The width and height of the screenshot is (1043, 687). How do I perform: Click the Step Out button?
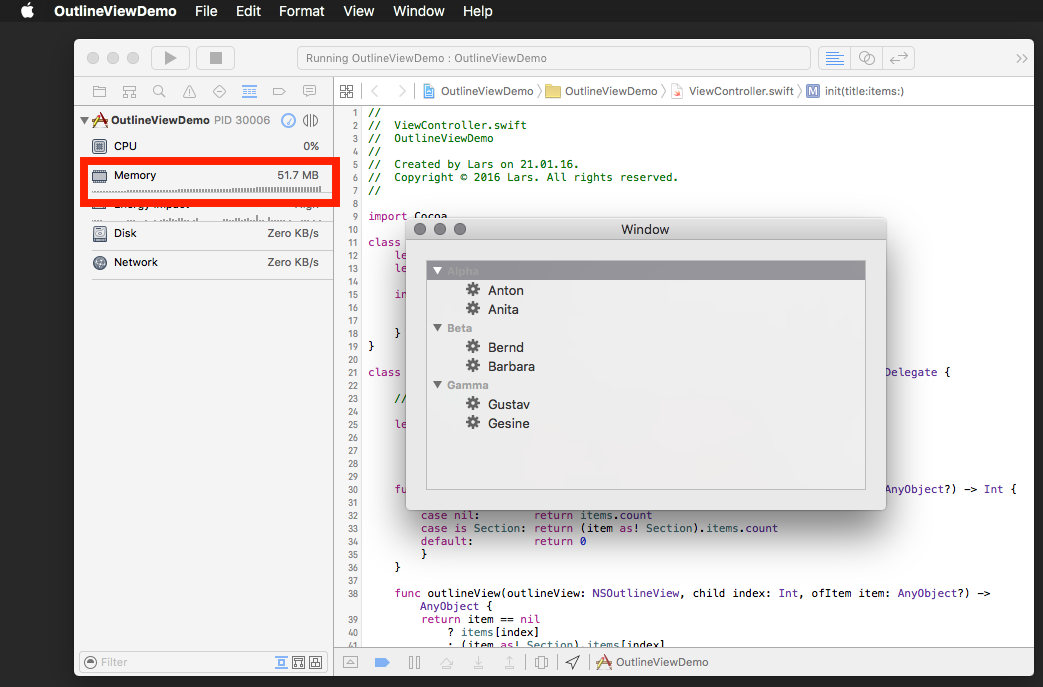point(509,662)
